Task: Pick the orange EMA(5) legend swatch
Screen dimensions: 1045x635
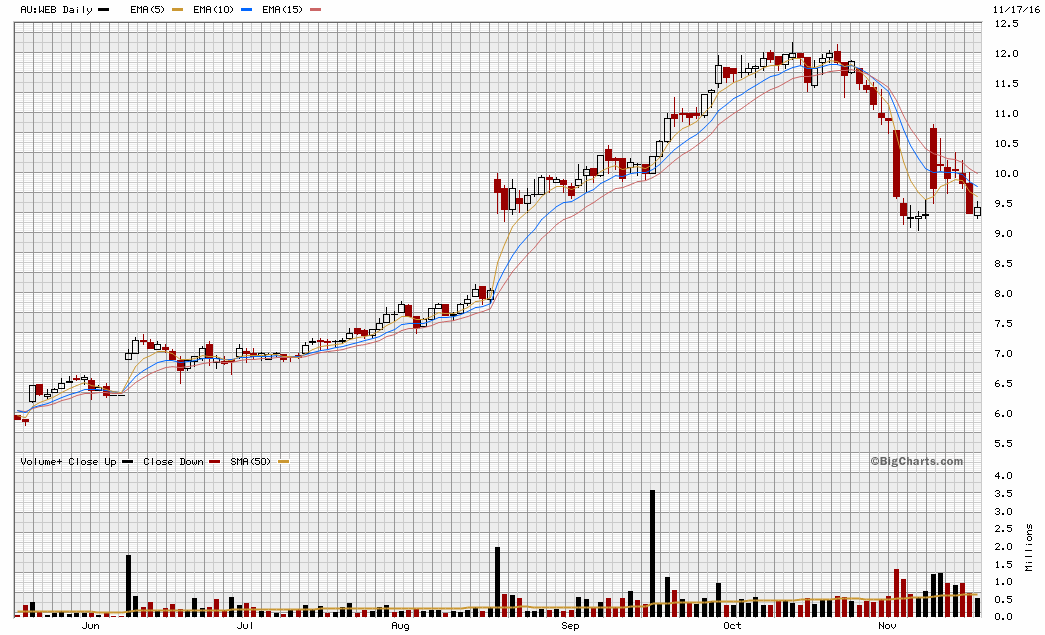Action: point(177,10)
